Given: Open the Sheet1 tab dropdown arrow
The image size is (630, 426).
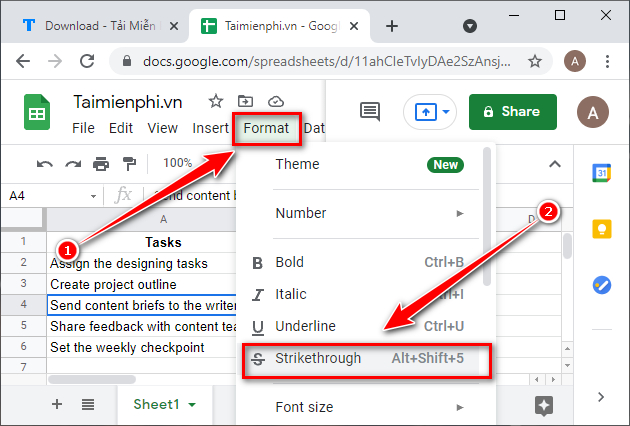Looking at the screenshot, I should coord(192,405).
